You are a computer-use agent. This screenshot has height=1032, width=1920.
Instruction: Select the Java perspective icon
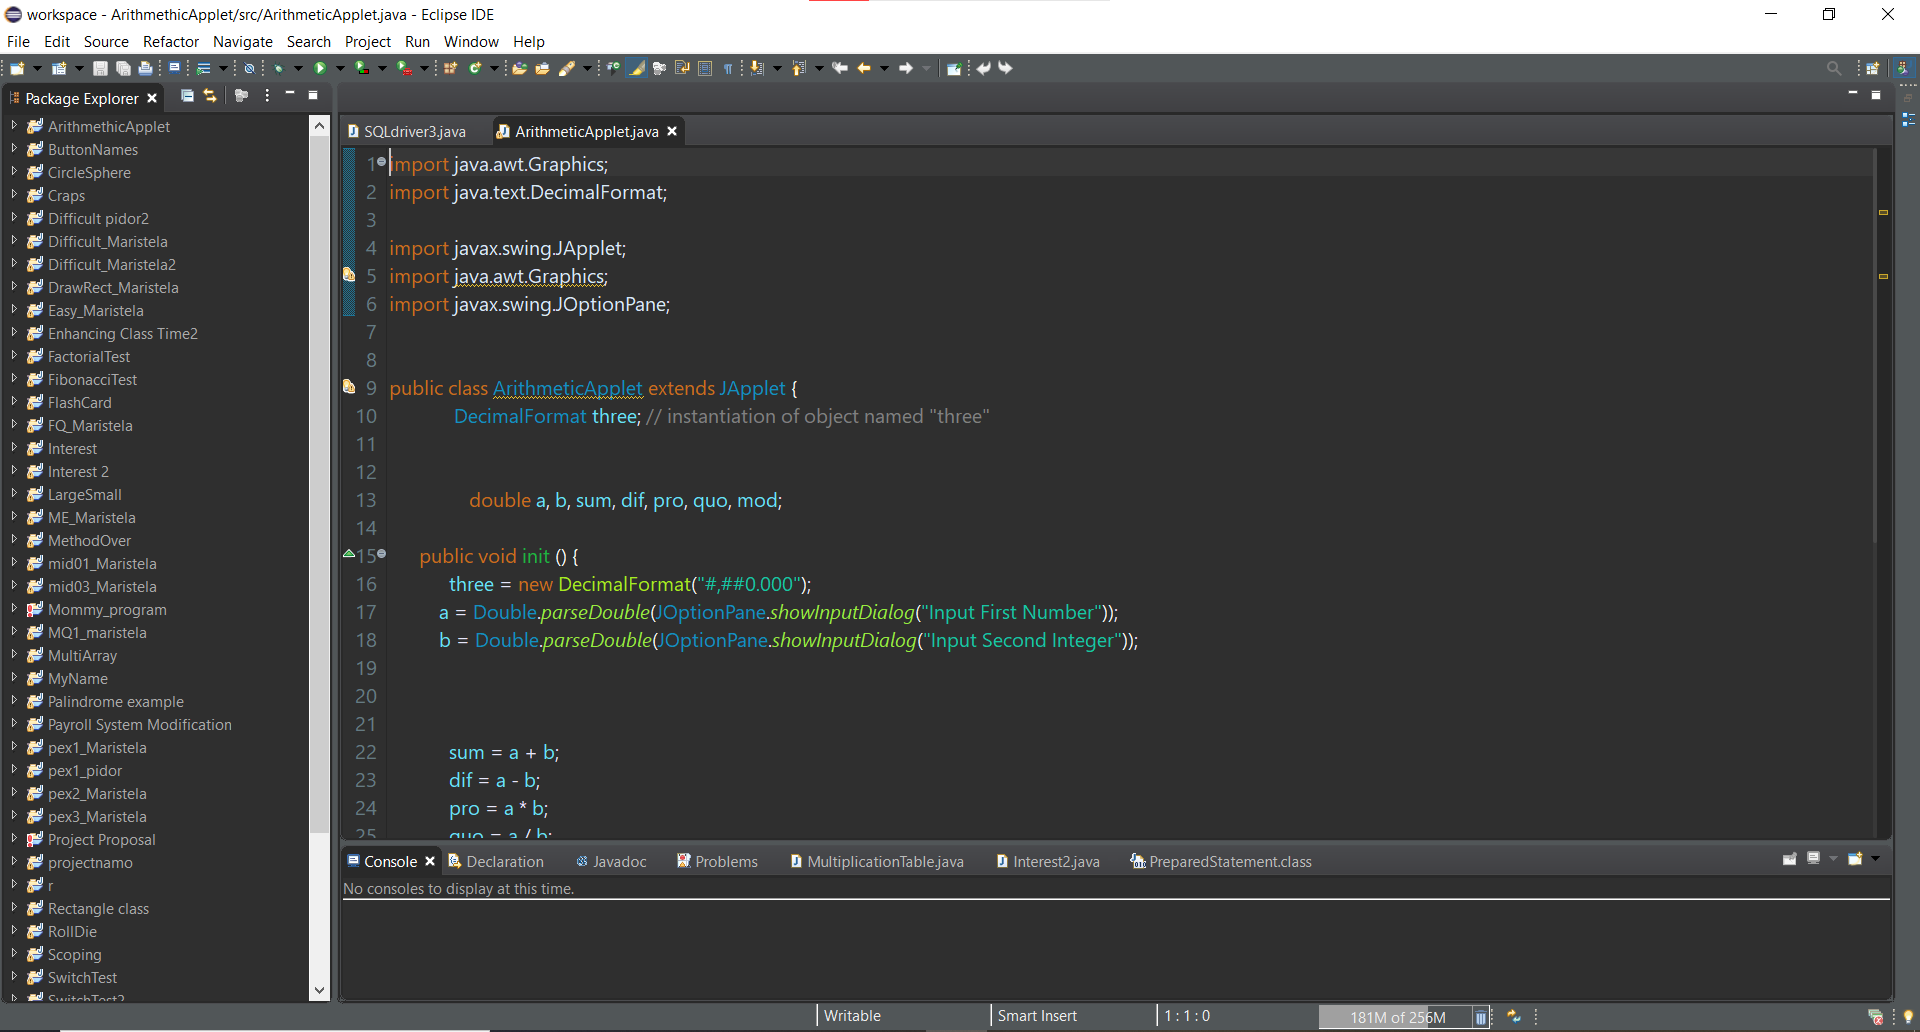click(1904, 68)
